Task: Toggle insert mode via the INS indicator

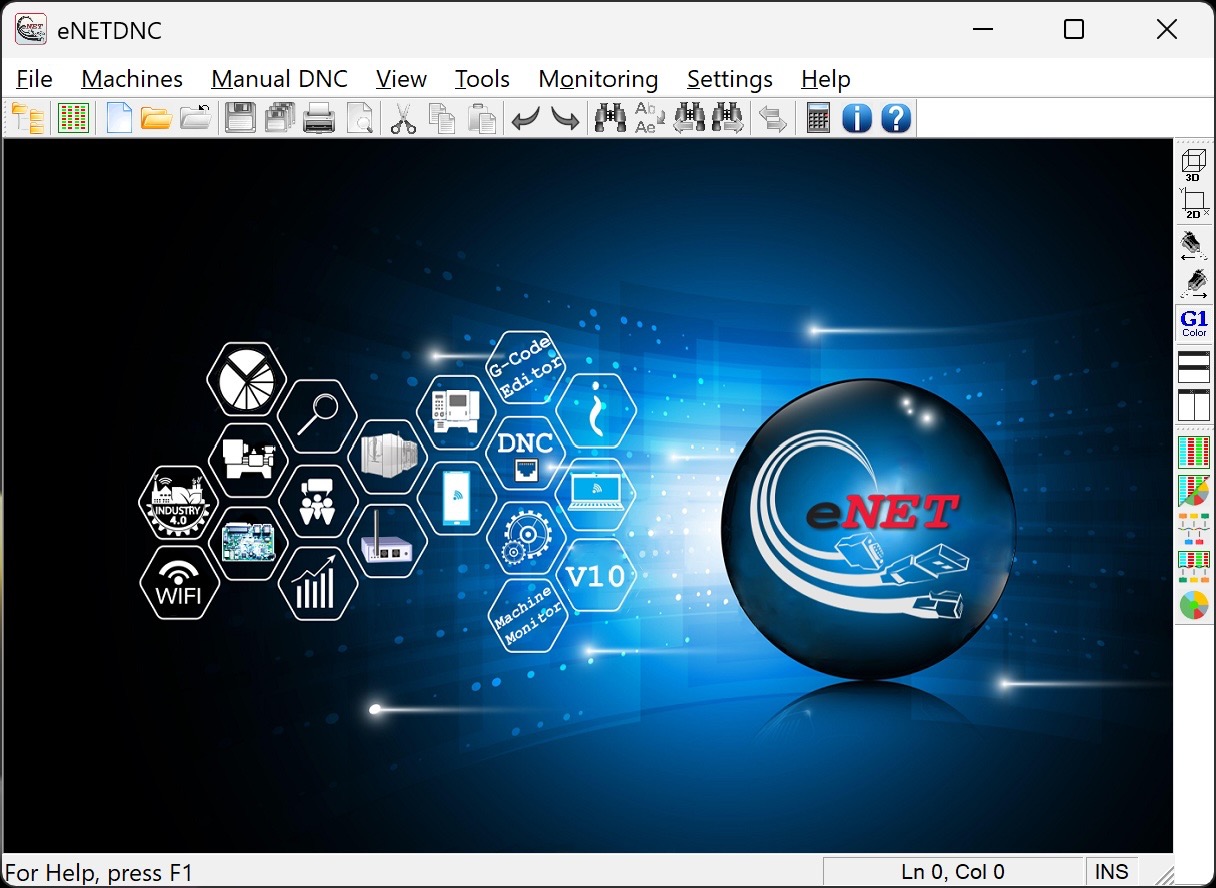Action: tap(1111, 871)
